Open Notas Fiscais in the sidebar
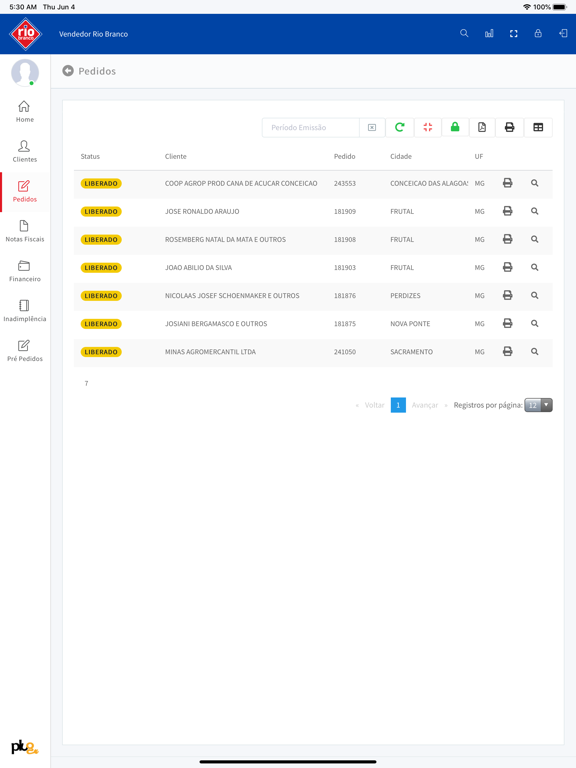 click(24, 231)
